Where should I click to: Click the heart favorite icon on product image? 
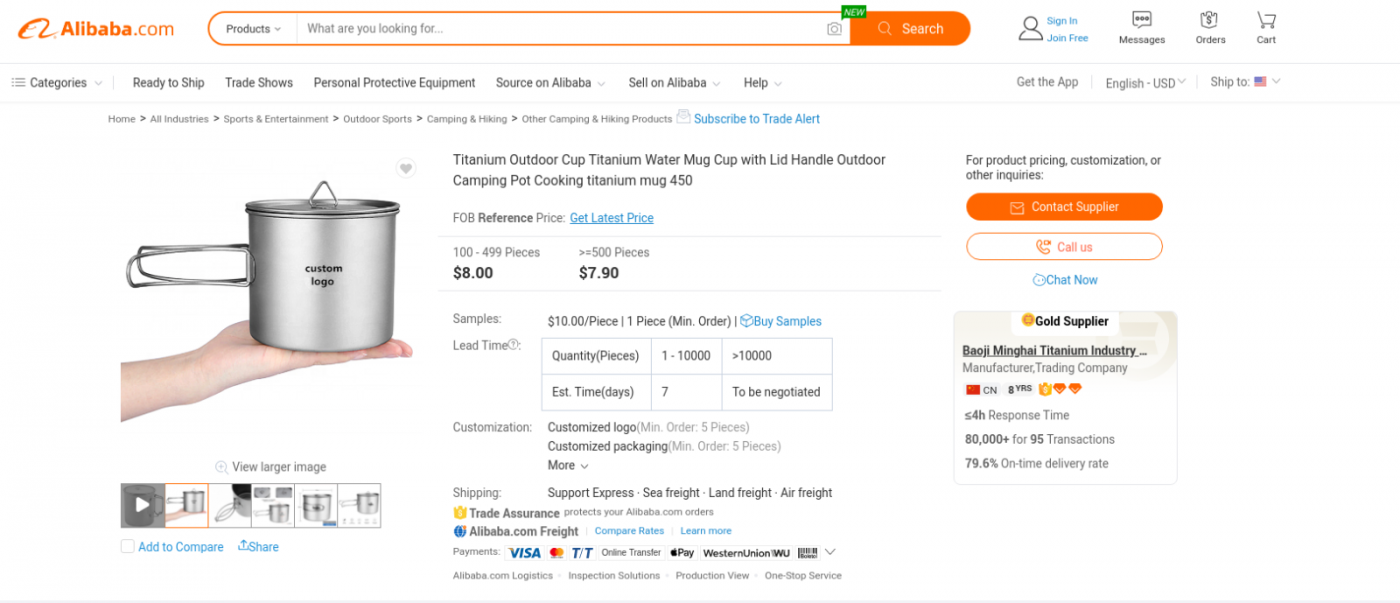tap(405, 168)
